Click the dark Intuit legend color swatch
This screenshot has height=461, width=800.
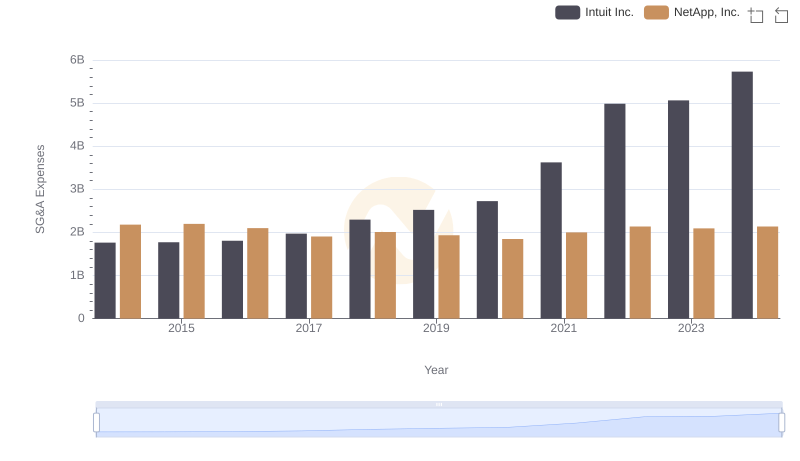567,12
